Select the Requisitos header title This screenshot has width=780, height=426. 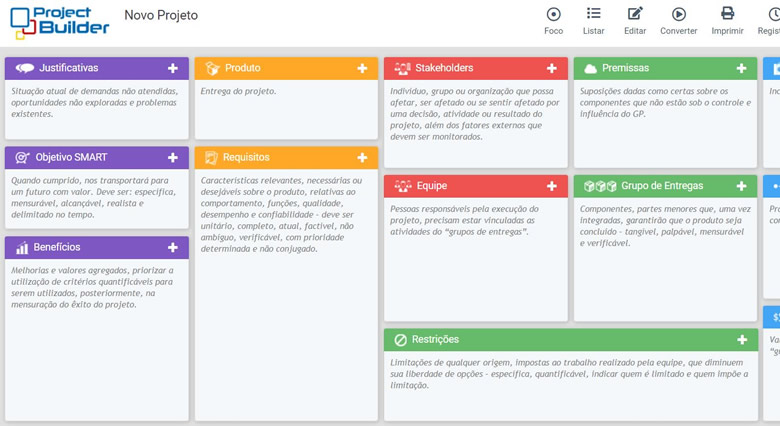(x=246, y=157)
